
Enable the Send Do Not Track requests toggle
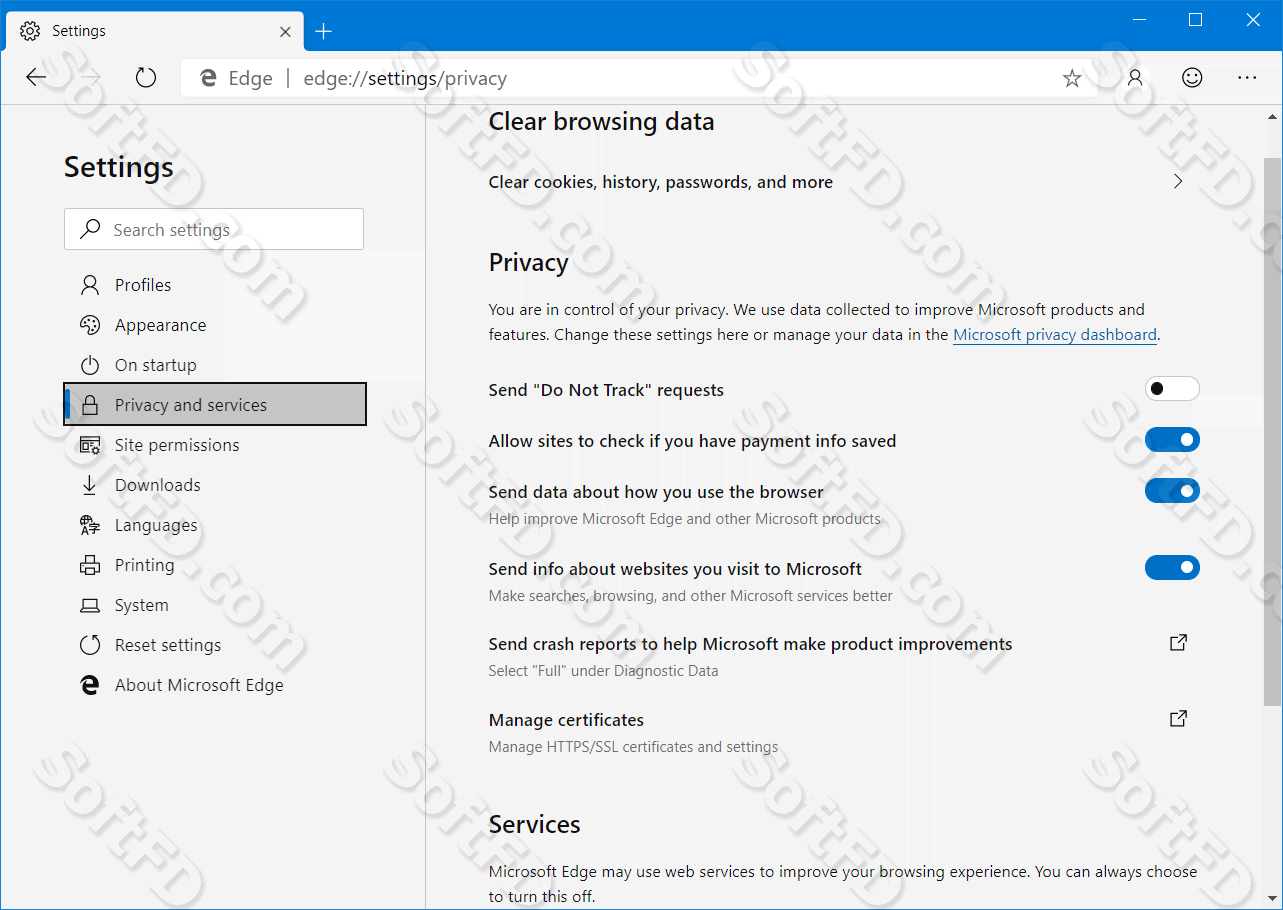(x=1172, y=389)
